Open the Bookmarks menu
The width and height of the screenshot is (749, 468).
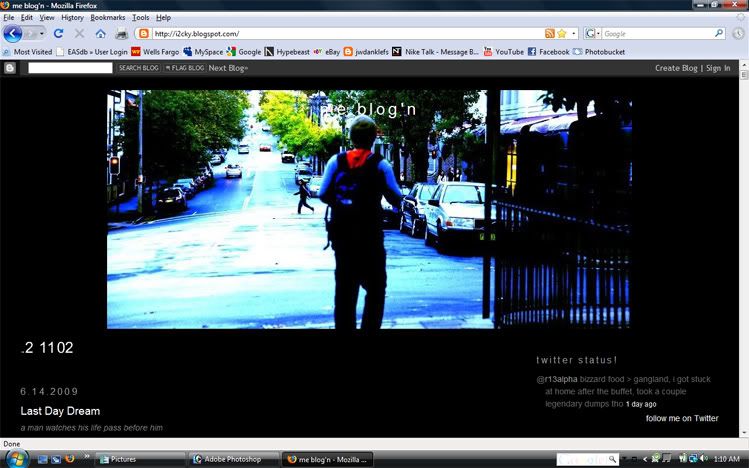[107, 18]
